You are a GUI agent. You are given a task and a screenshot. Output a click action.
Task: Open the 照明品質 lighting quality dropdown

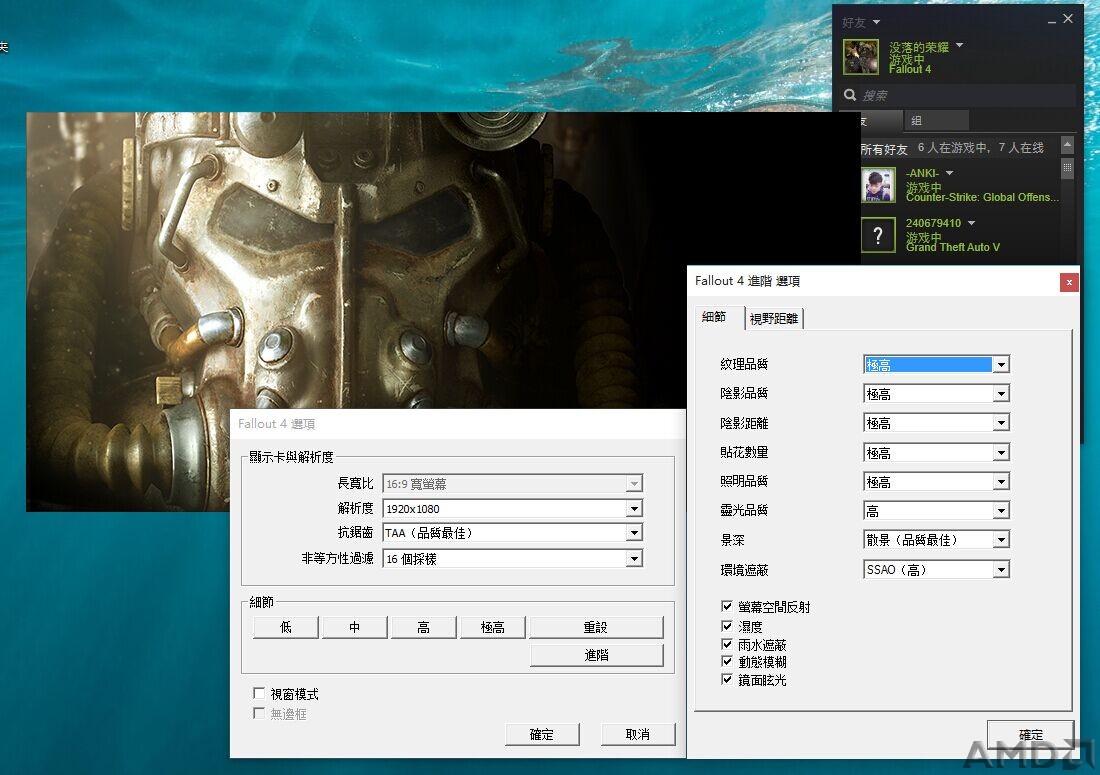click(x=936, y=482)
